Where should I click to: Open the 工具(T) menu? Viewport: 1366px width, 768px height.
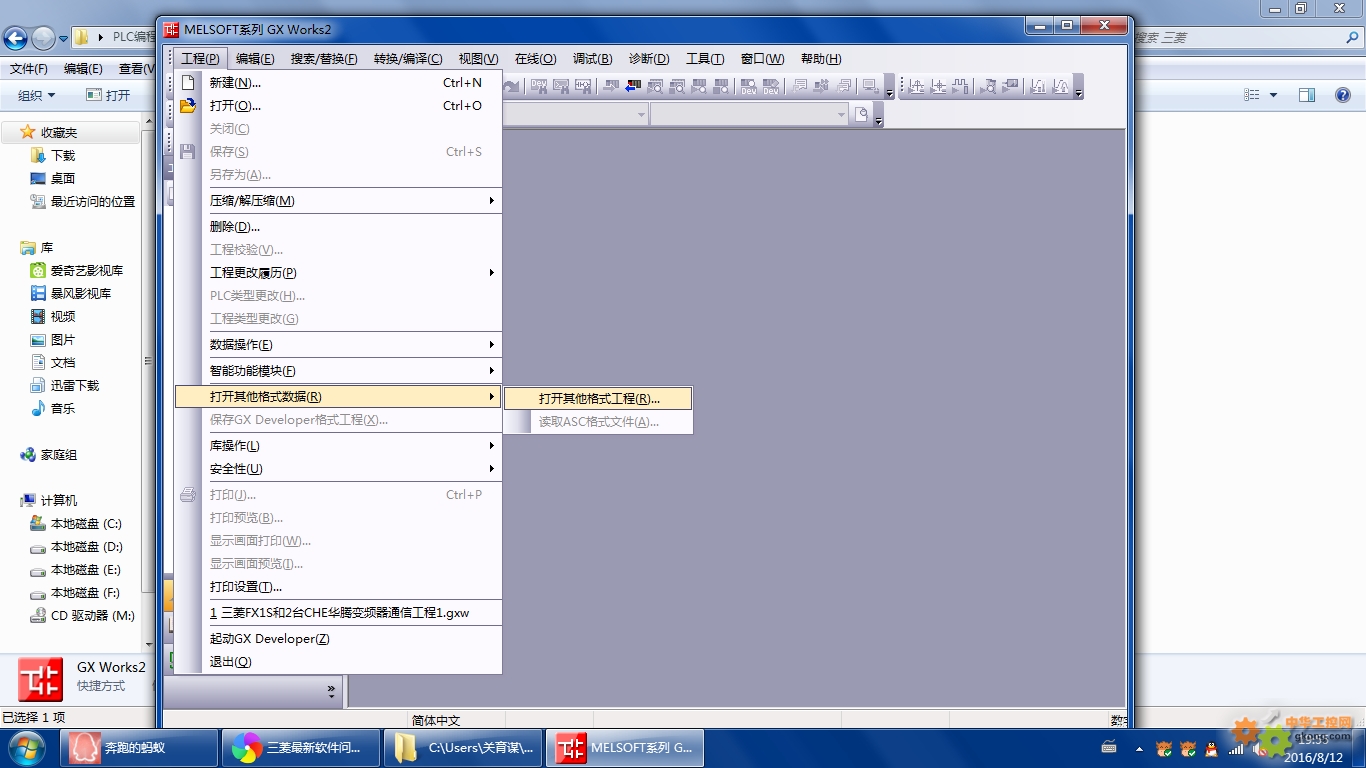tap(705, 59)
